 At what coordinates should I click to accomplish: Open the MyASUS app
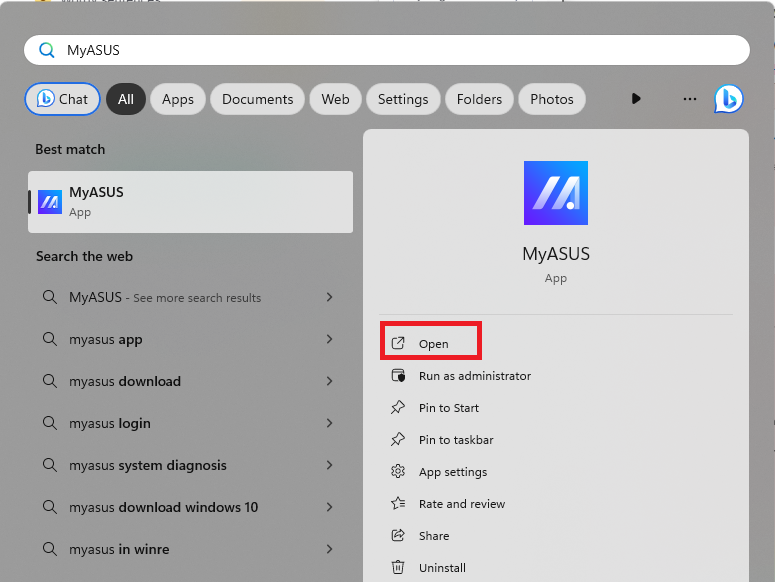[432, 344]
